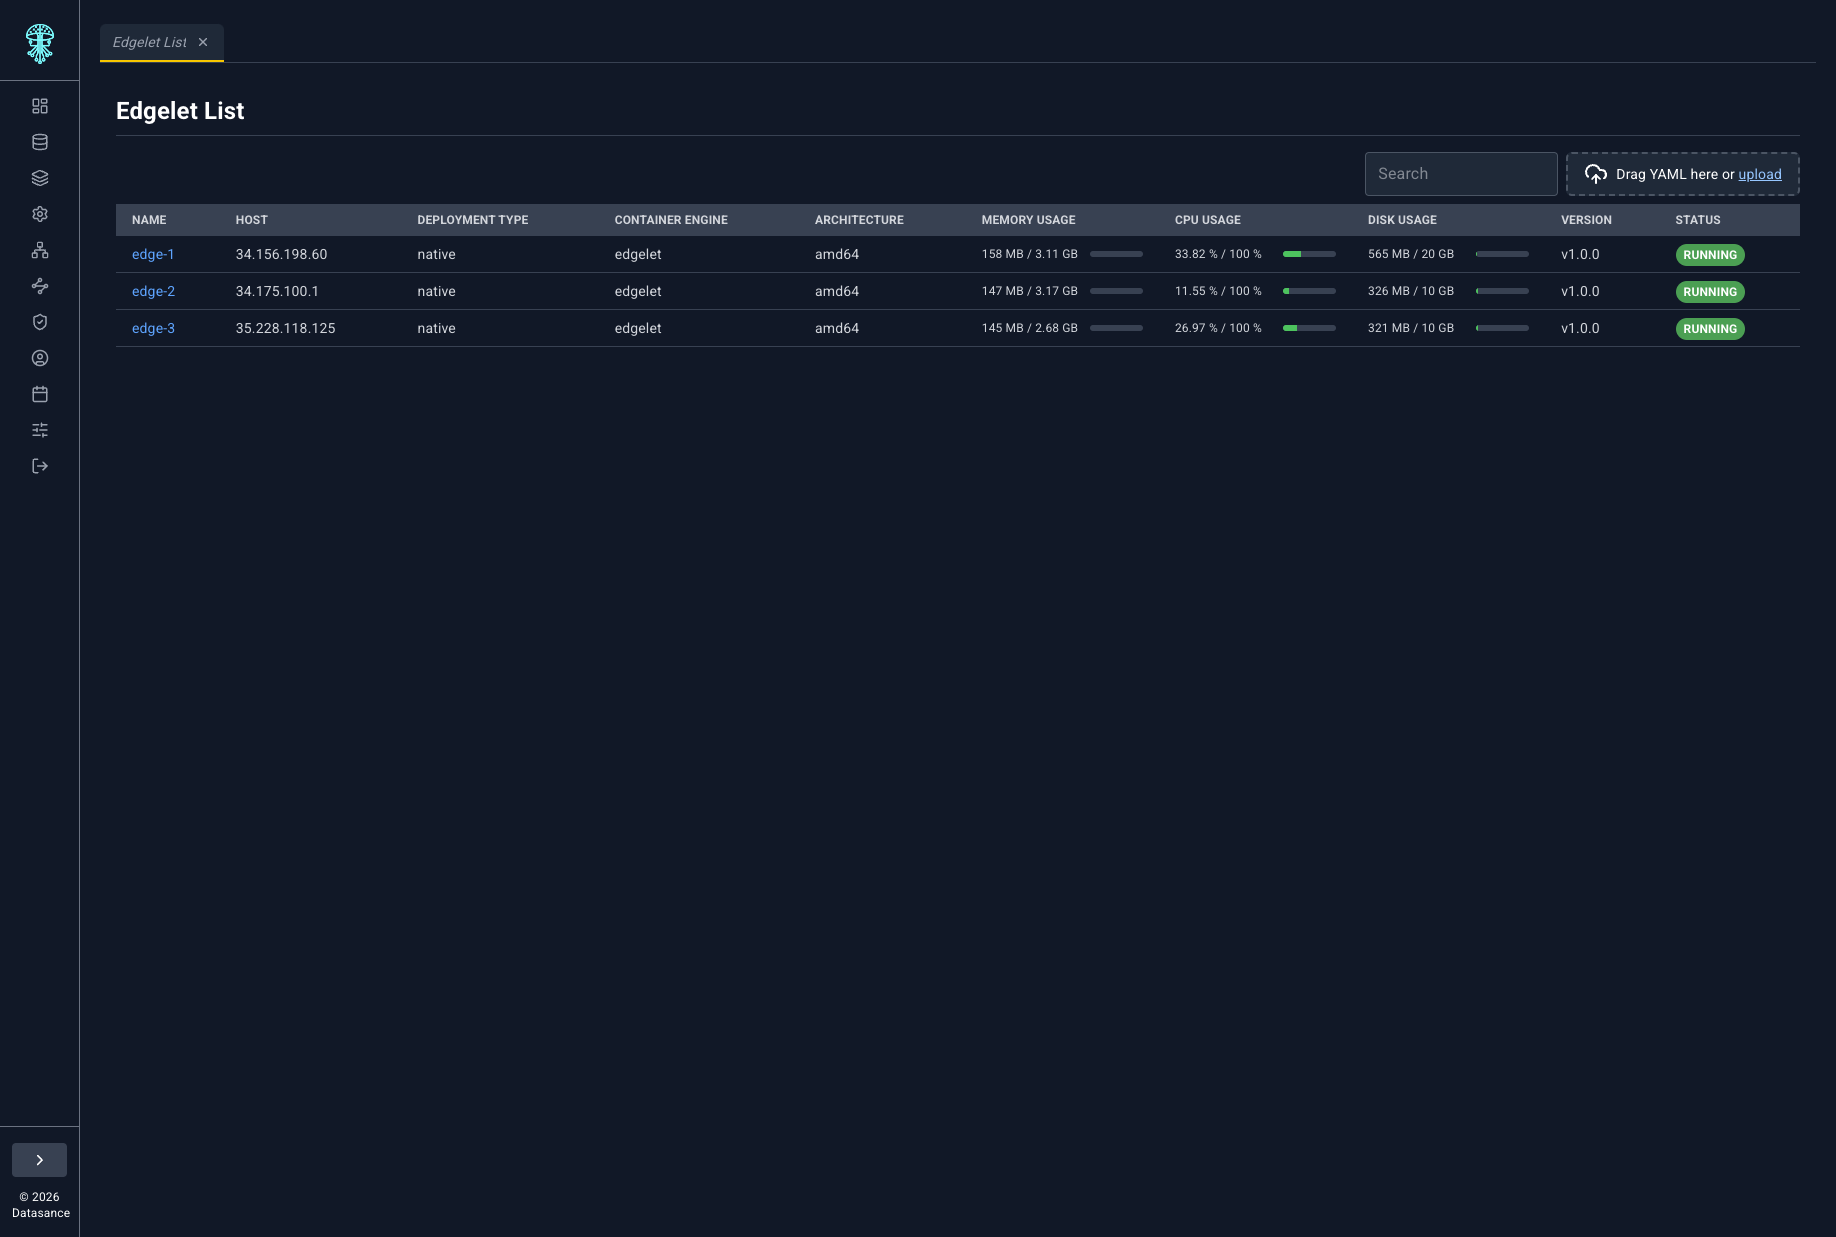Click the edge-3 disk usage bar
The image size is (1836, 1237).
click(1502, 328)
